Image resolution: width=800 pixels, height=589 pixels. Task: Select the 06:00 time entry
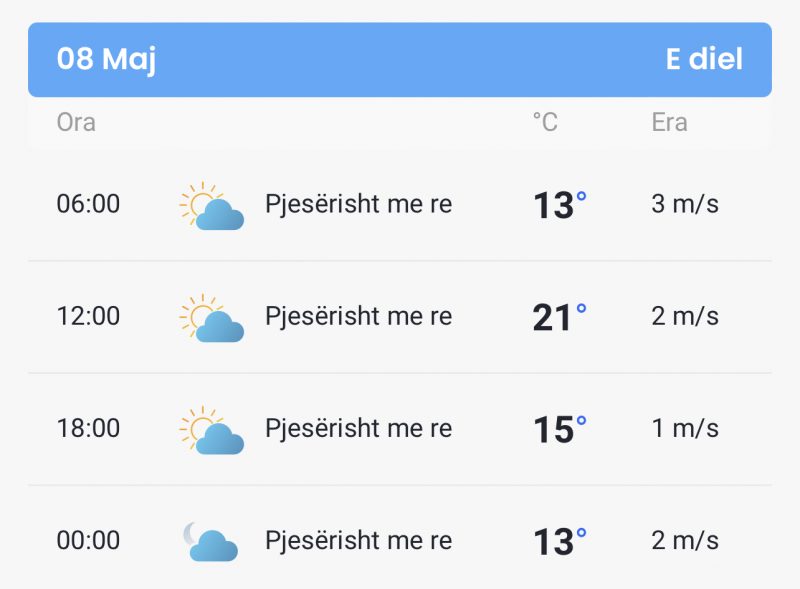pyautogui.click(x=88, y=205)
